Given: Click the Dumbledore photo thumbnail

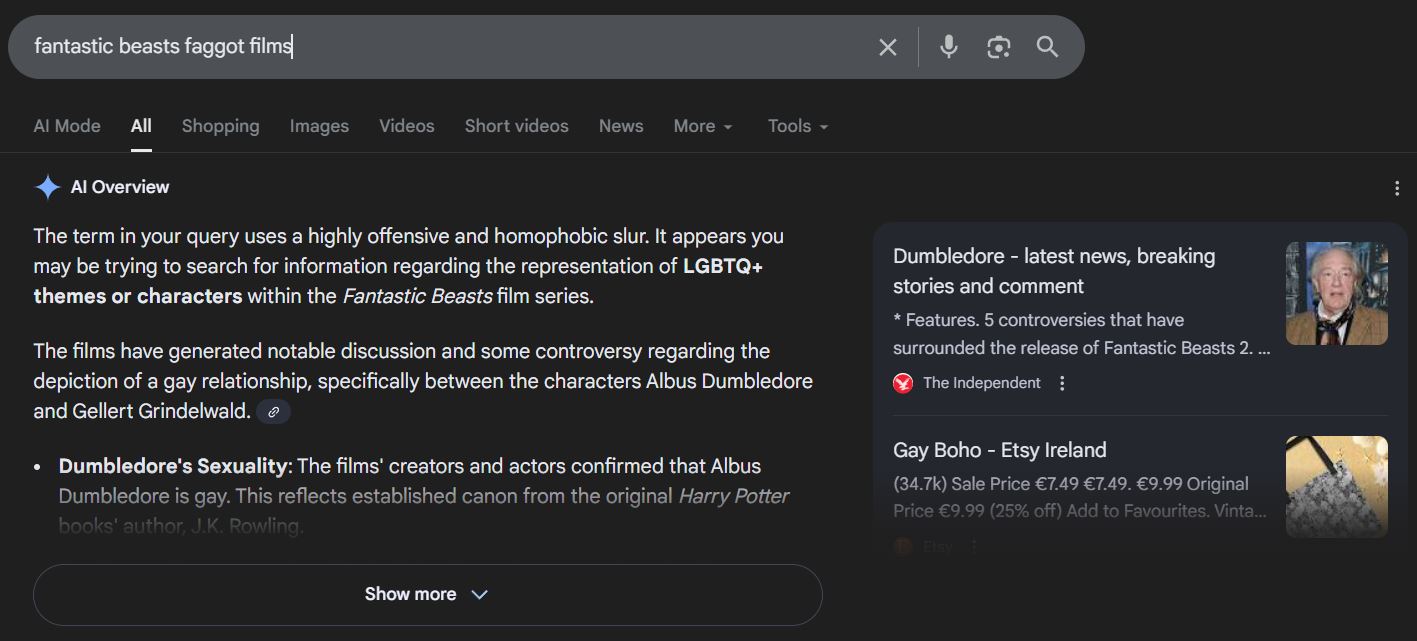Looking at the screenshot, I should click(1336, 293).
